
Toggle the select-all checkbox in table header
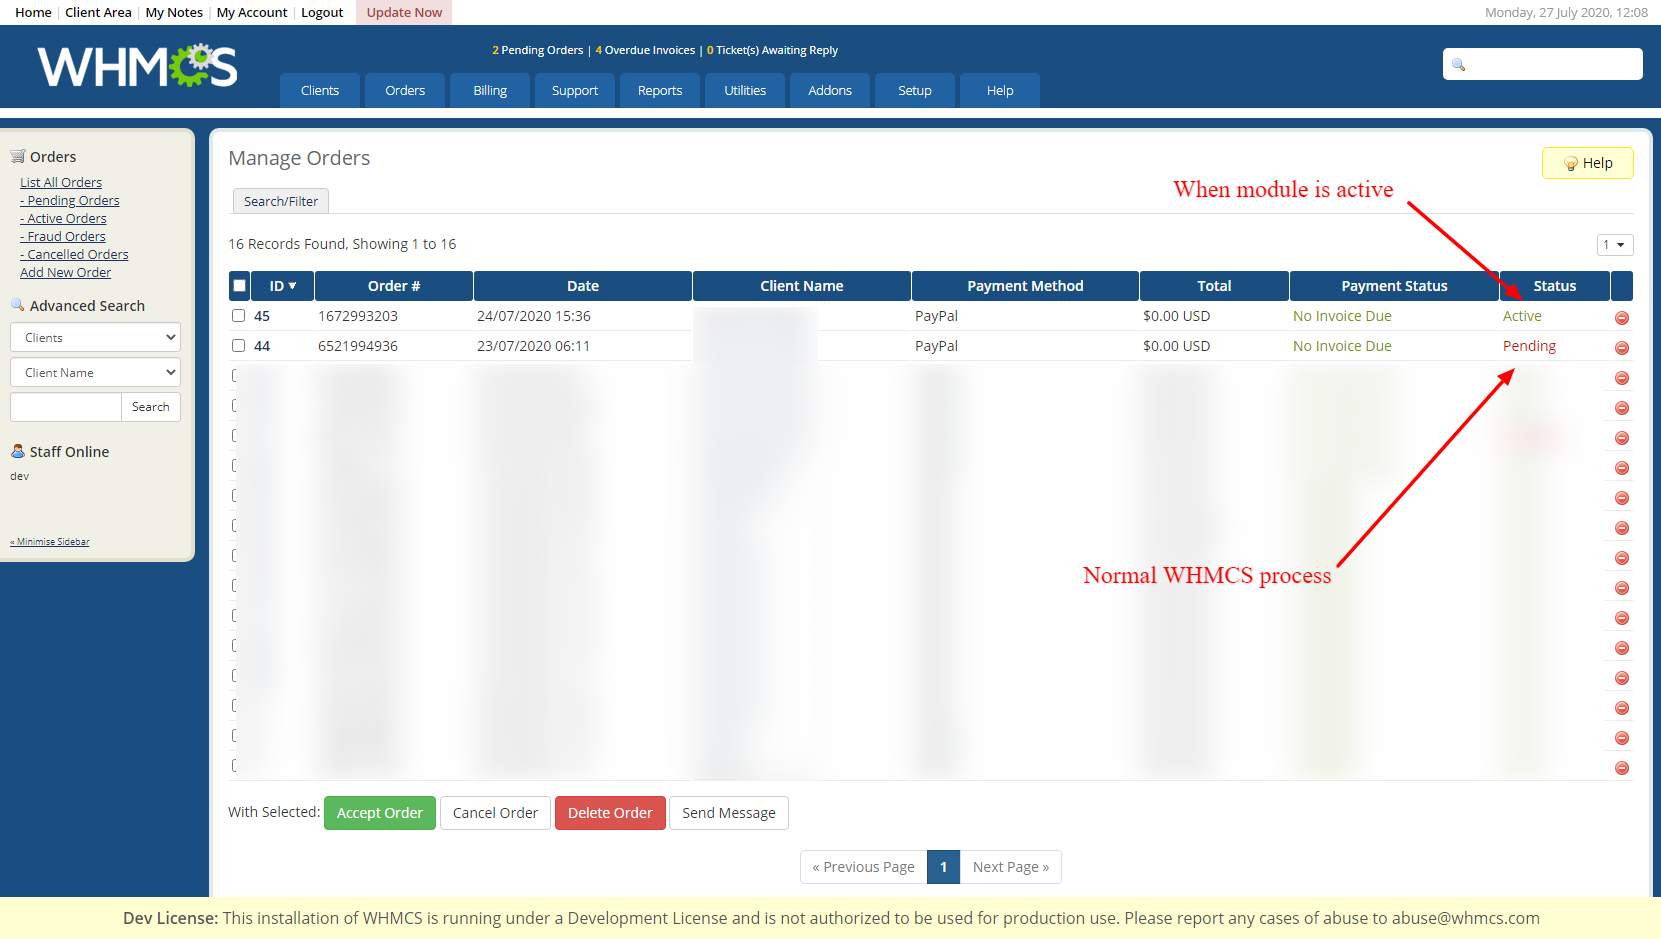[x=239, y=286]
